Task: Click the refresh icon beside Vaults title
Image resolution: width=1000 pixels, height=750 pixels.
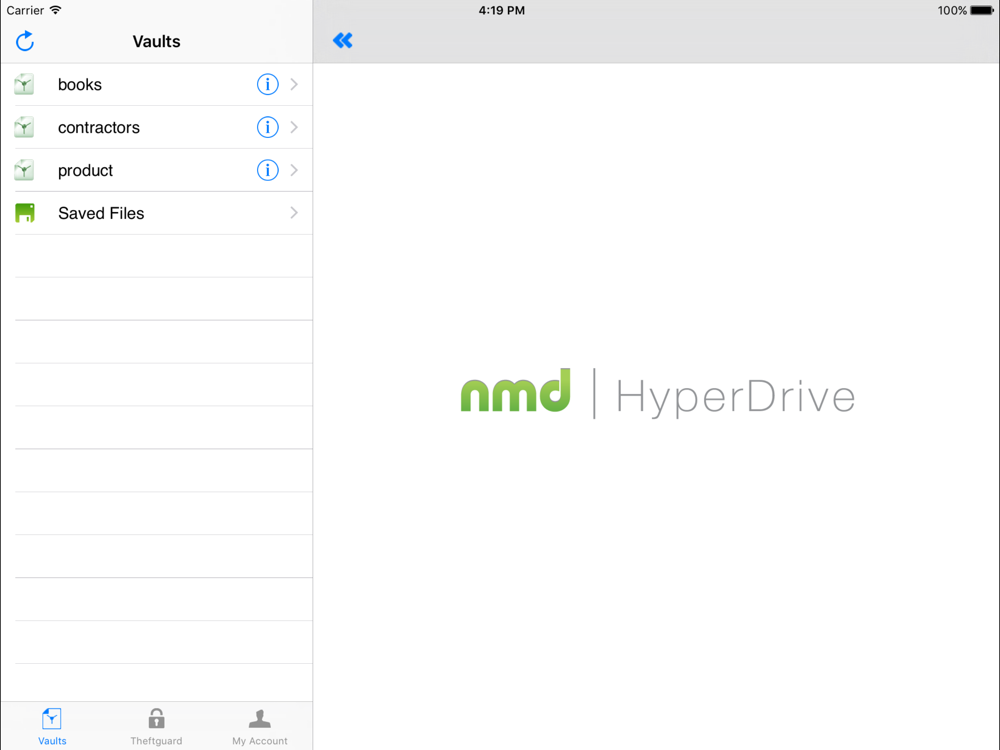Action: click(25, 41)
